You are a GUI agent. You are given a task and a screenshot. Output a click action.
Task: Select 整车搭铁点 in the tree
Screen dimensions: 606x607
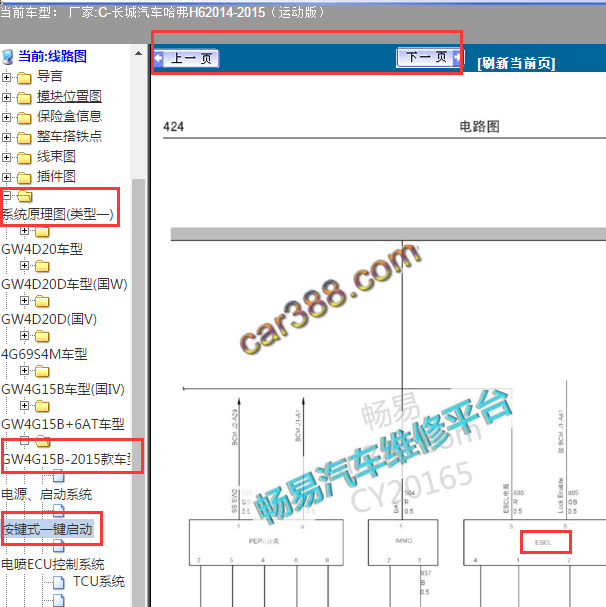(x=69, y=136)
